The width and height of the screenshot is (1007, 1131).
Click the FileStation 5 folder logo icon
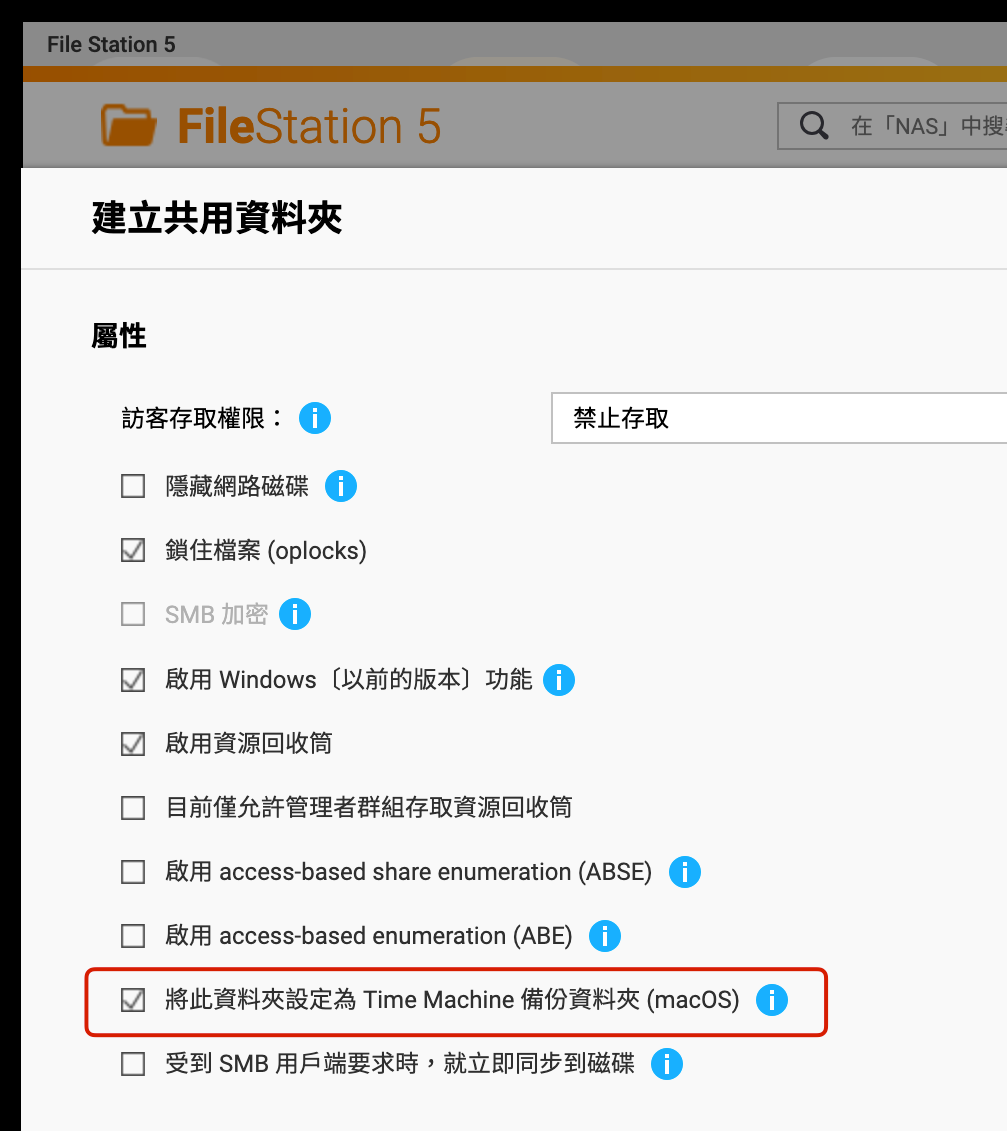[129, 126]
